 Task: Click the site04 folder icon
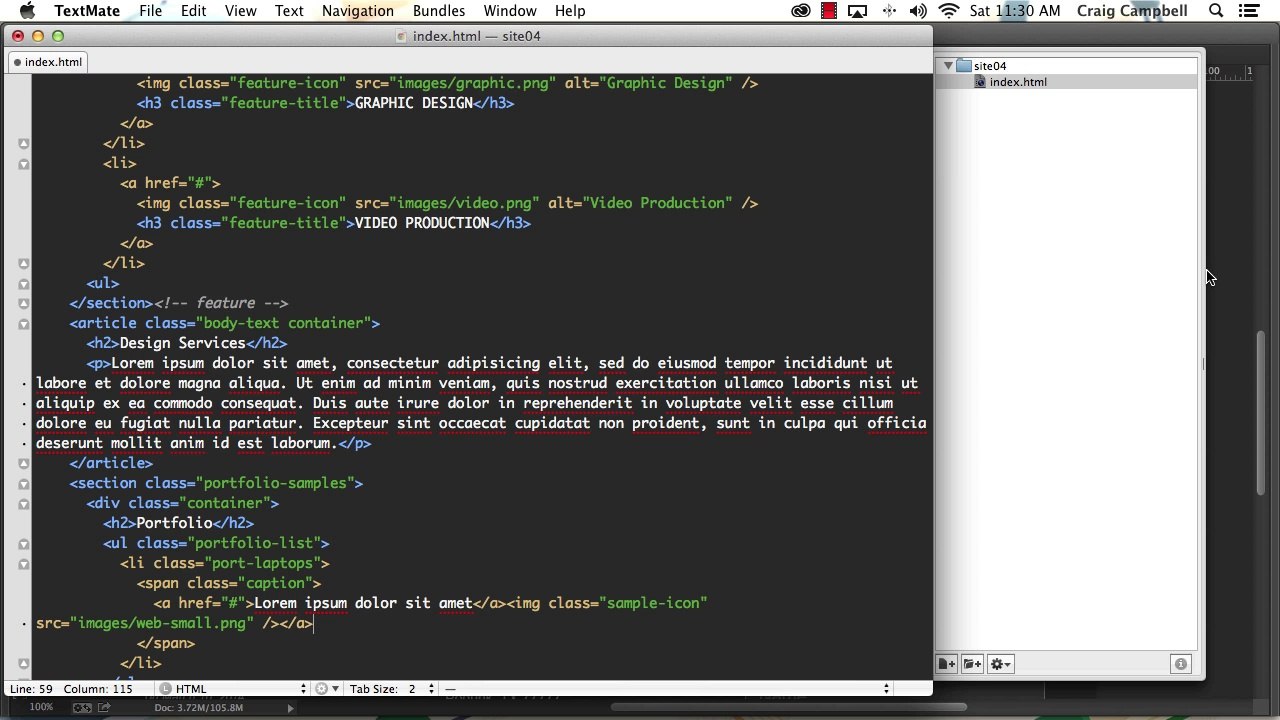pyautogui.click(x=964, y=66)
